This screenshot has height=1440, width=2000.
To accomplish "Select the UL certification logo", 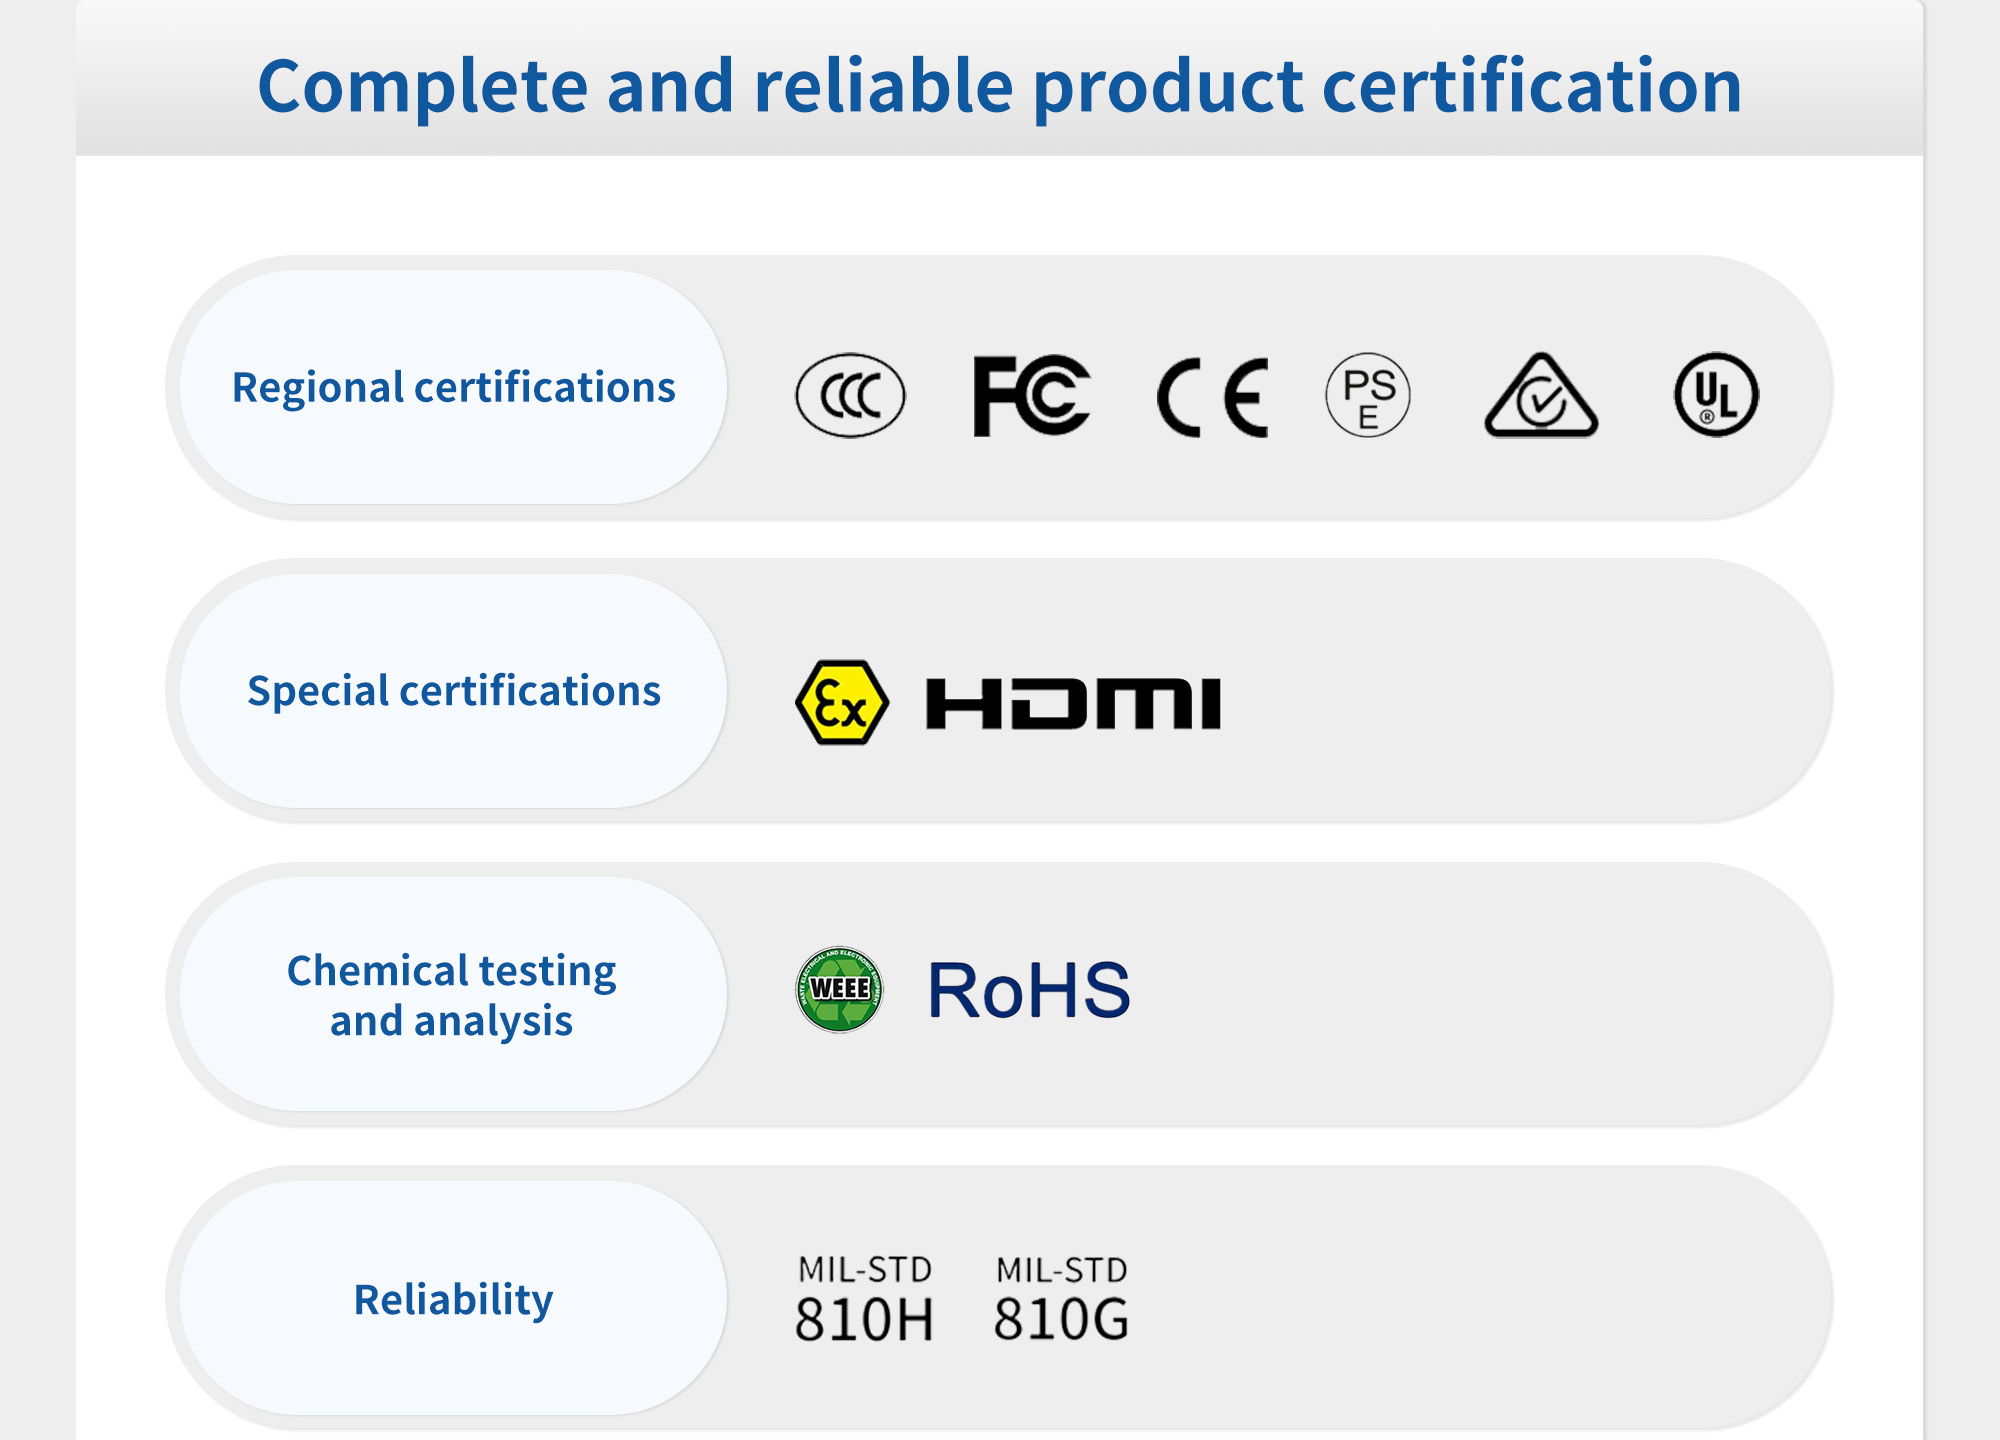I will pyautogui.click(x=1716, y=394).
